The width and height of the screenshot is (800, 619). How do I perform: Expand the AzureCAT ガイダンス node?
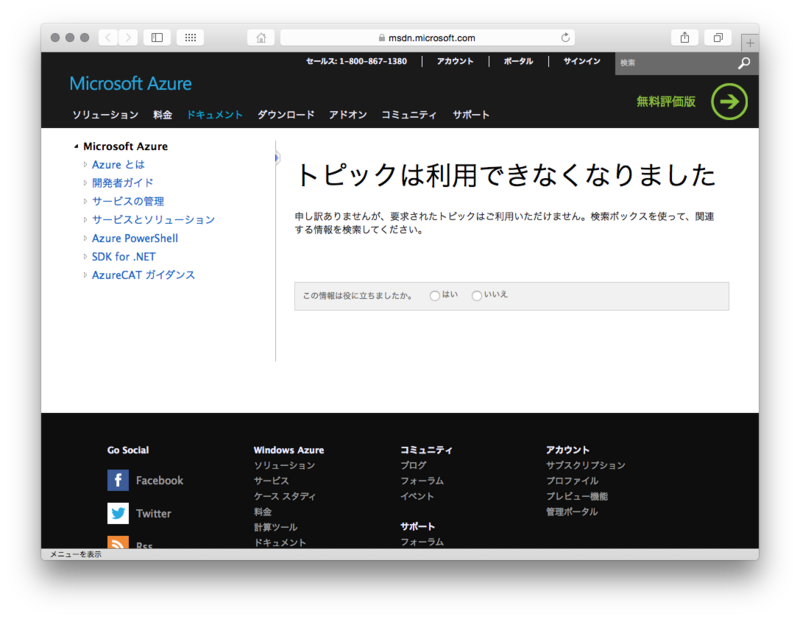click(85, 275)
